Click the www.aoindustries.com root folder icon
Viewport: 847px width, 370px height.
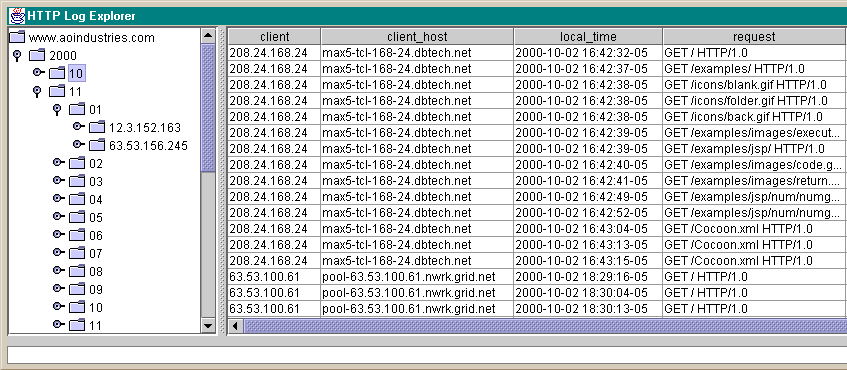click(x=17, y=37)
